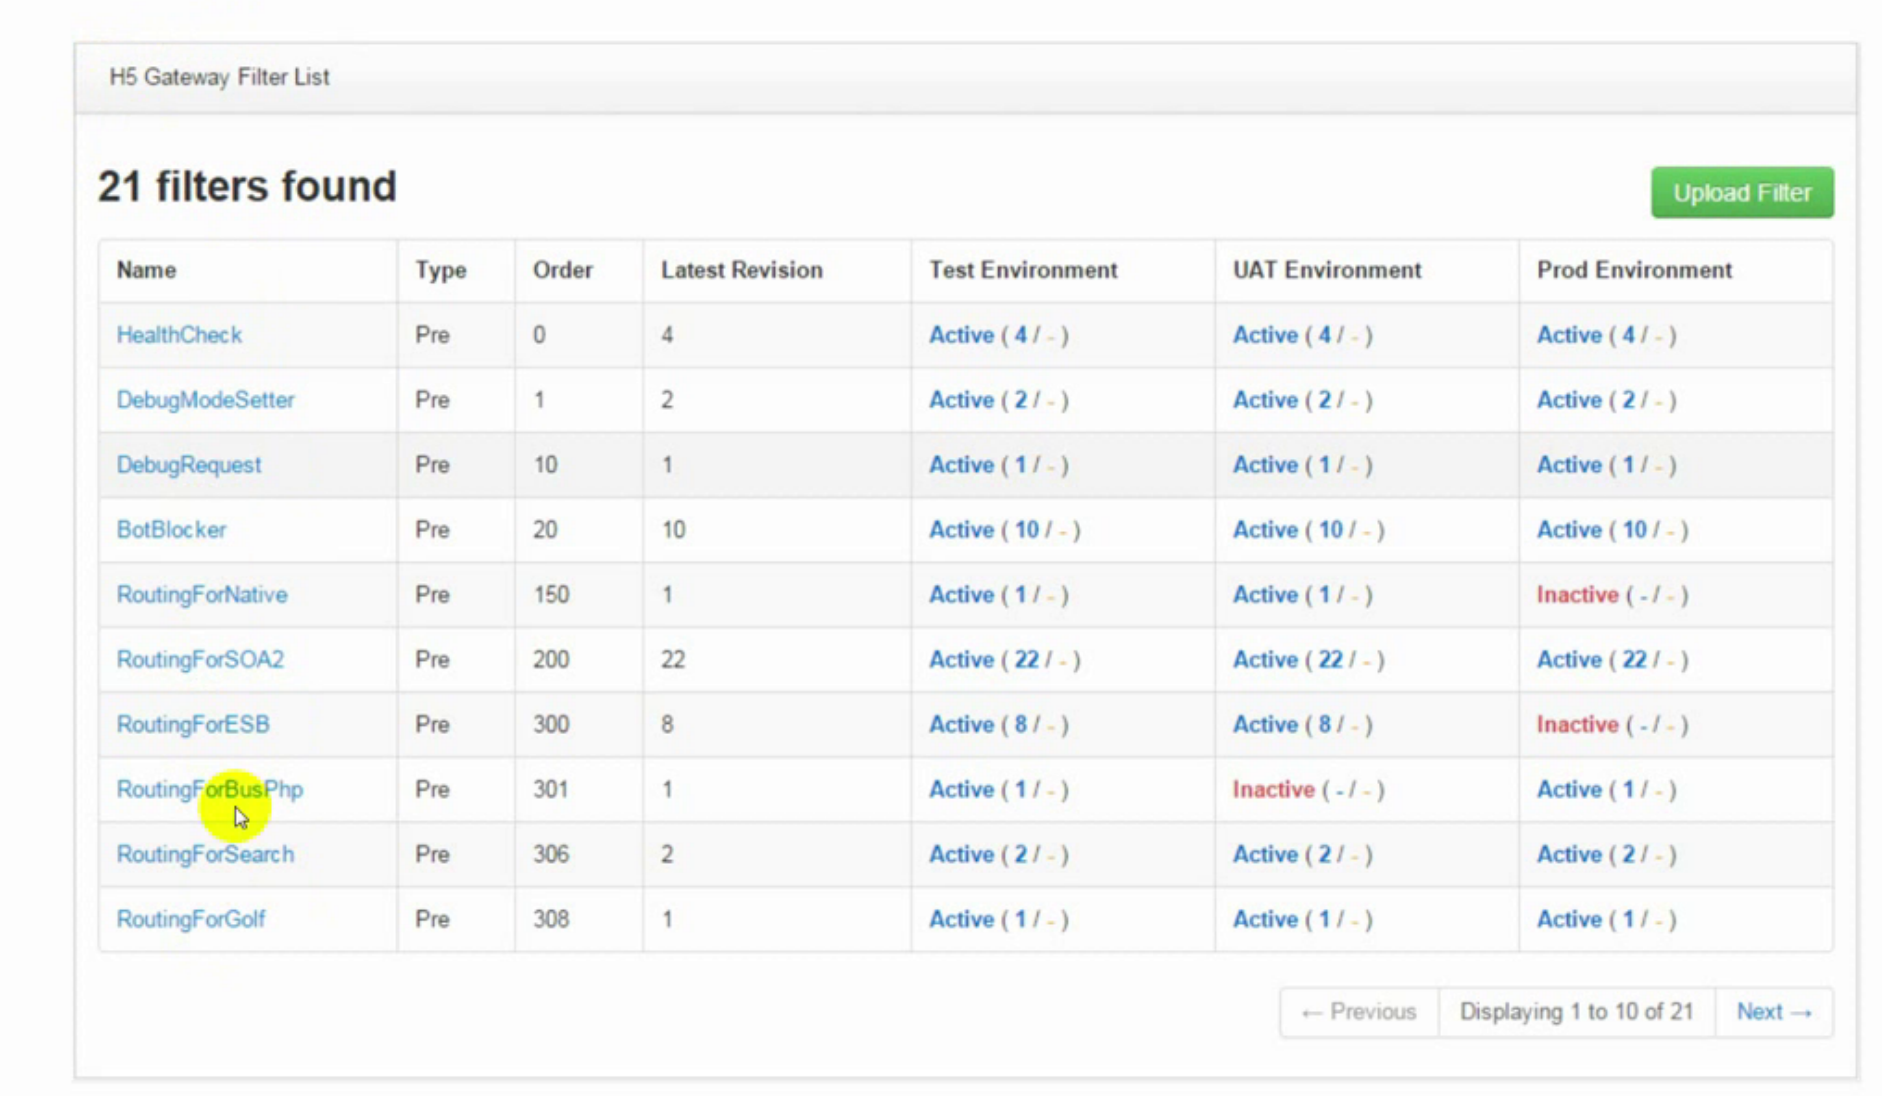This screenshot has height=1096, width=1882.
Task: Open the DebugModeSetter filter link
Action: pos(205,400)
